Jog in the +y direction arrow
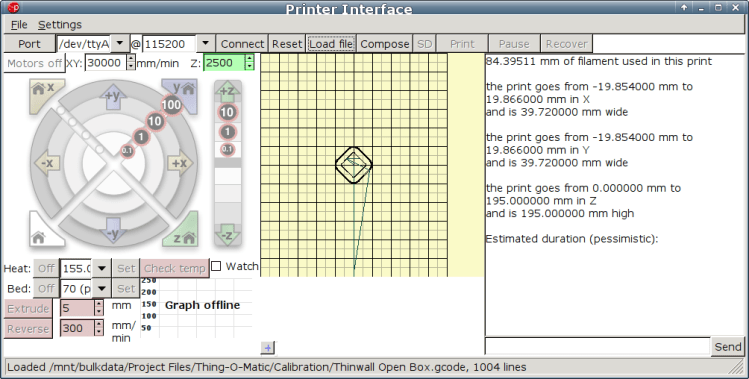The width and height of the screenshot is (749, 379). pyautogui.click(x=113, y=97)
